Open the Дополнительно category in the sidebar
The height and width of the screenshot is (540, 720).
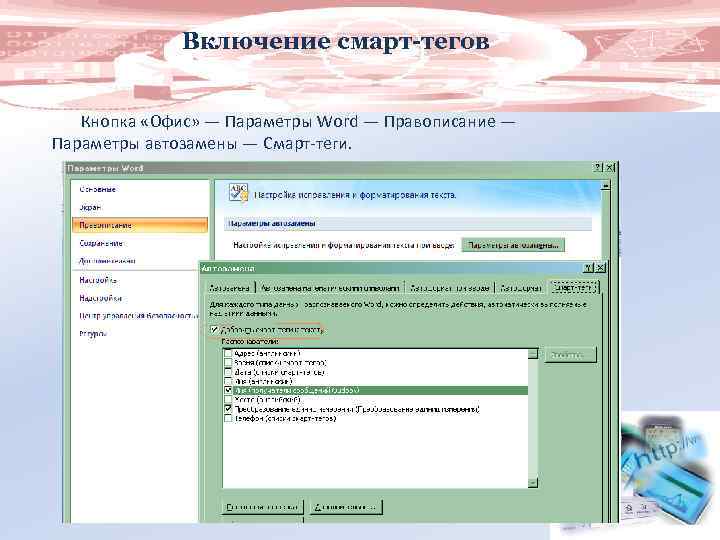coord(107,261)
